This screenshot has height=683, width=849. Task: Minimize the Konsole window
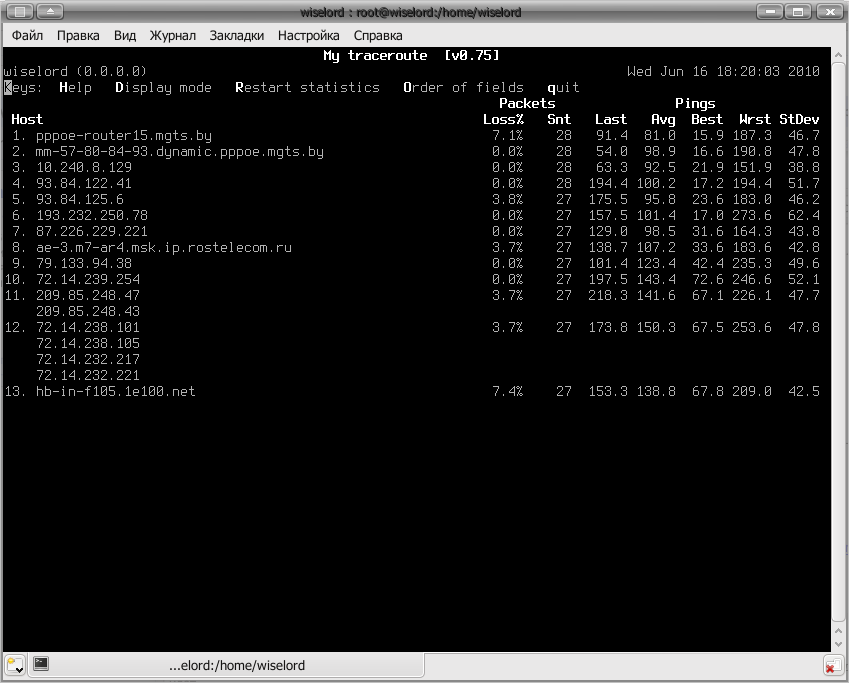coord(769,11)
